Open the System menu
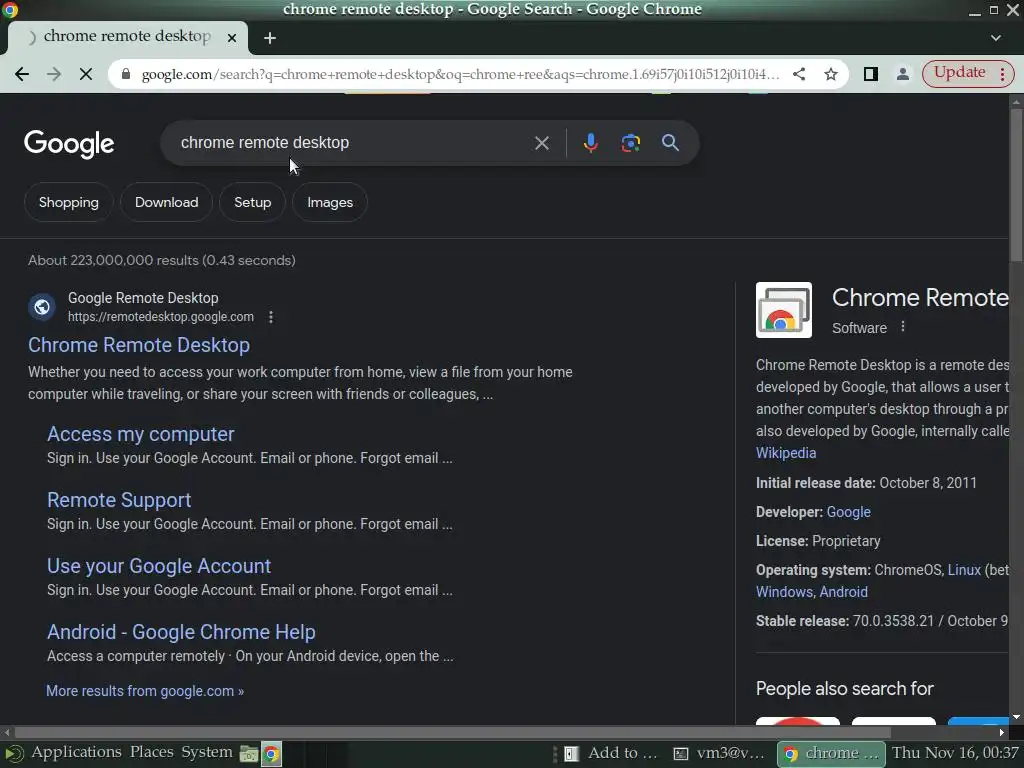Image resolution: width=1024 pixels, height=768 pixels. click(x=206, y=752)
